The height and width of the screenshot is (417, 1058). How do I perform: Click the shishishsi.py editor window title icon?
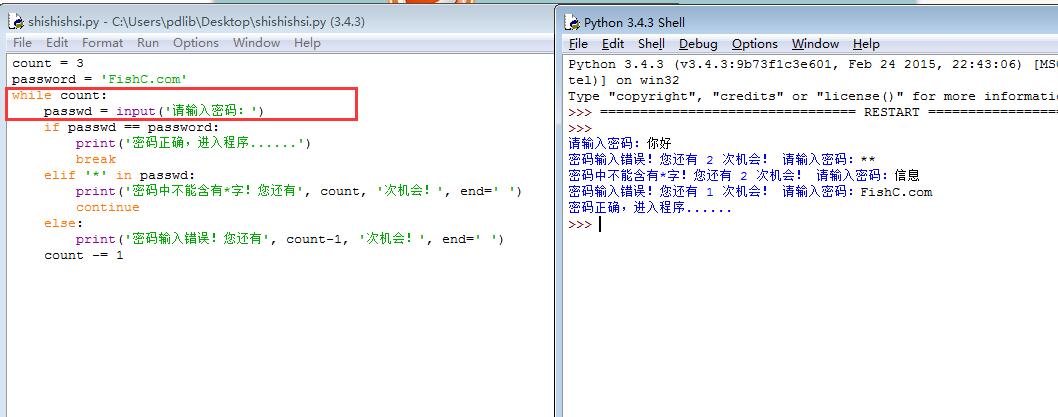16,21
